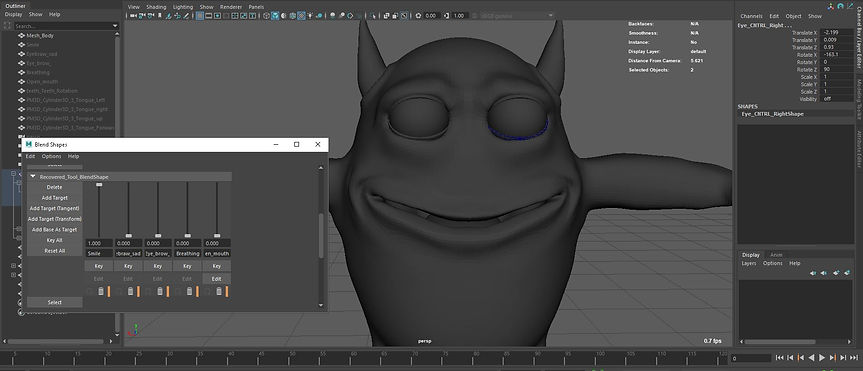Open the Outliner search filter dropdown arrow
Image resolution: width=863 pixels, height=371 pixels.
pyautogui.click(x=115, y=26)
